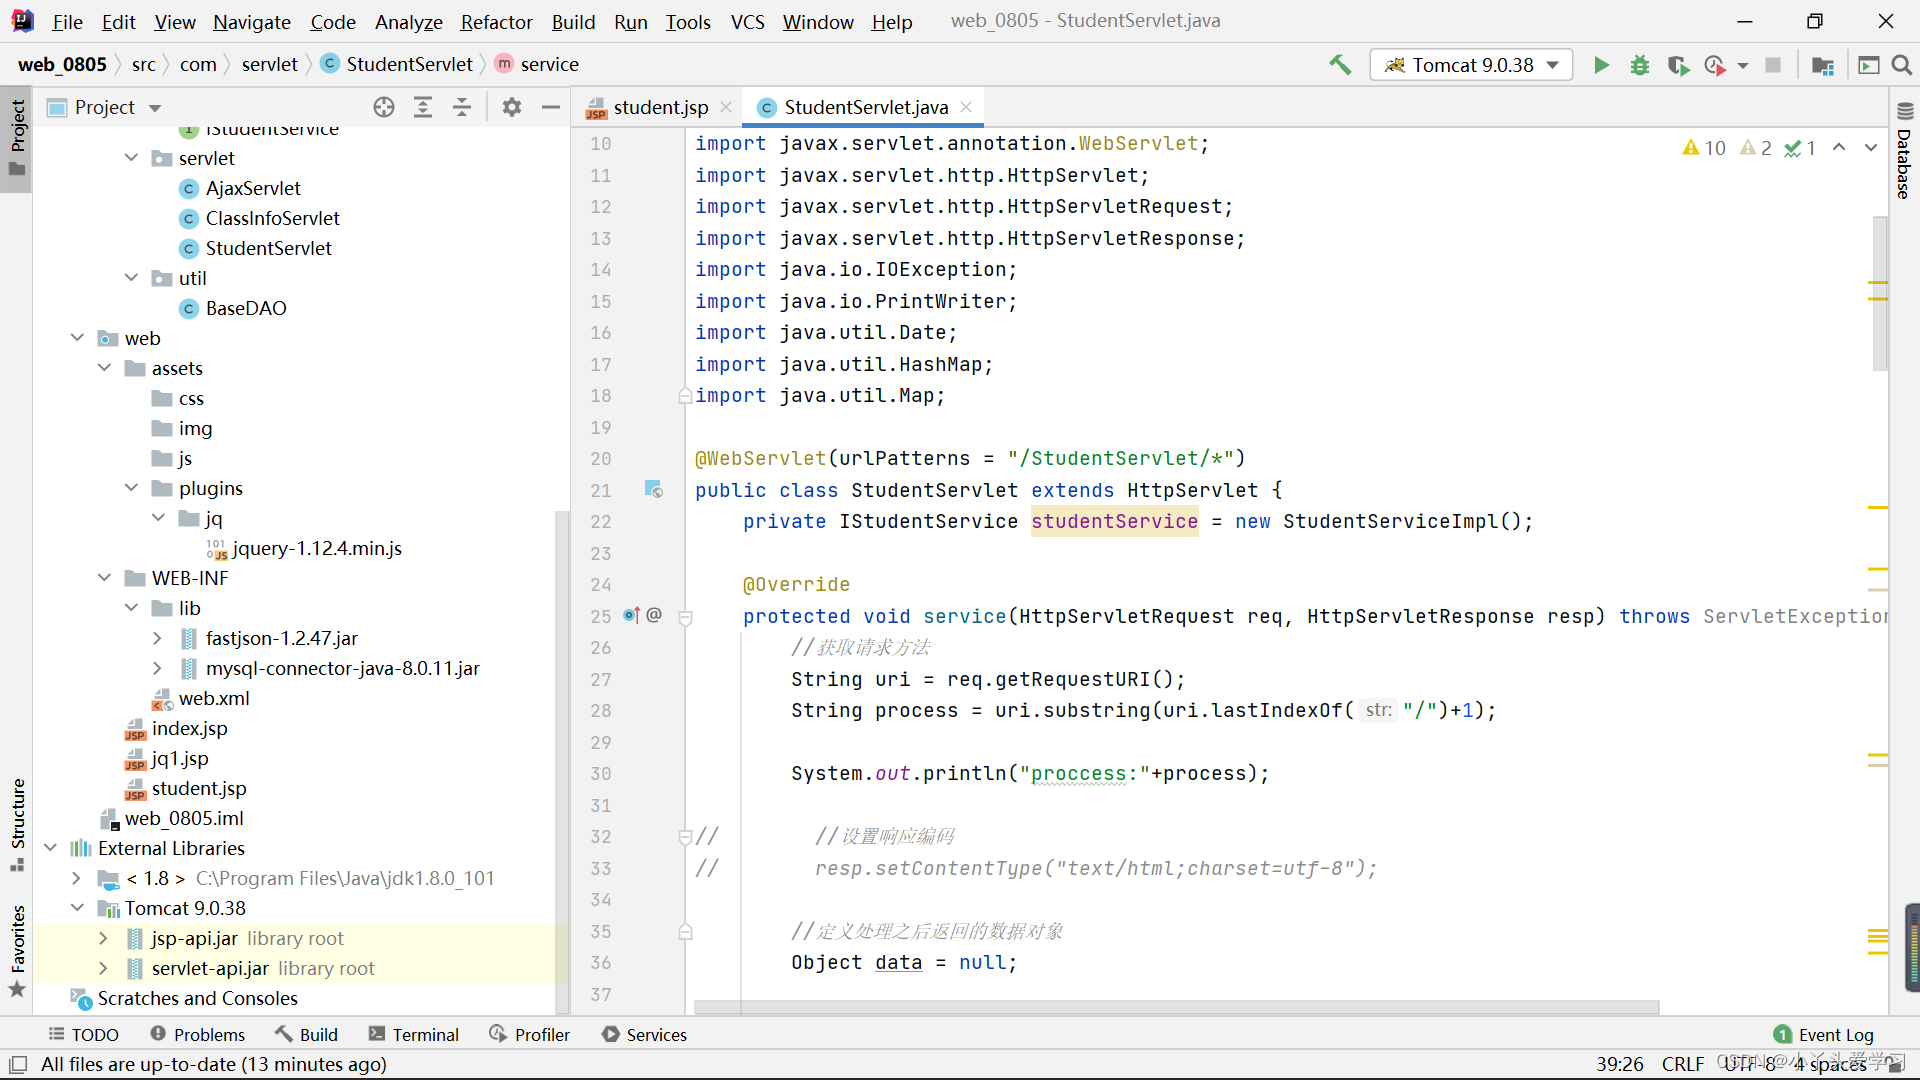Open the Problems tool window
Viewport: 1920px width, 1080px height.
pyautogui.click(x=197, y=1034)
